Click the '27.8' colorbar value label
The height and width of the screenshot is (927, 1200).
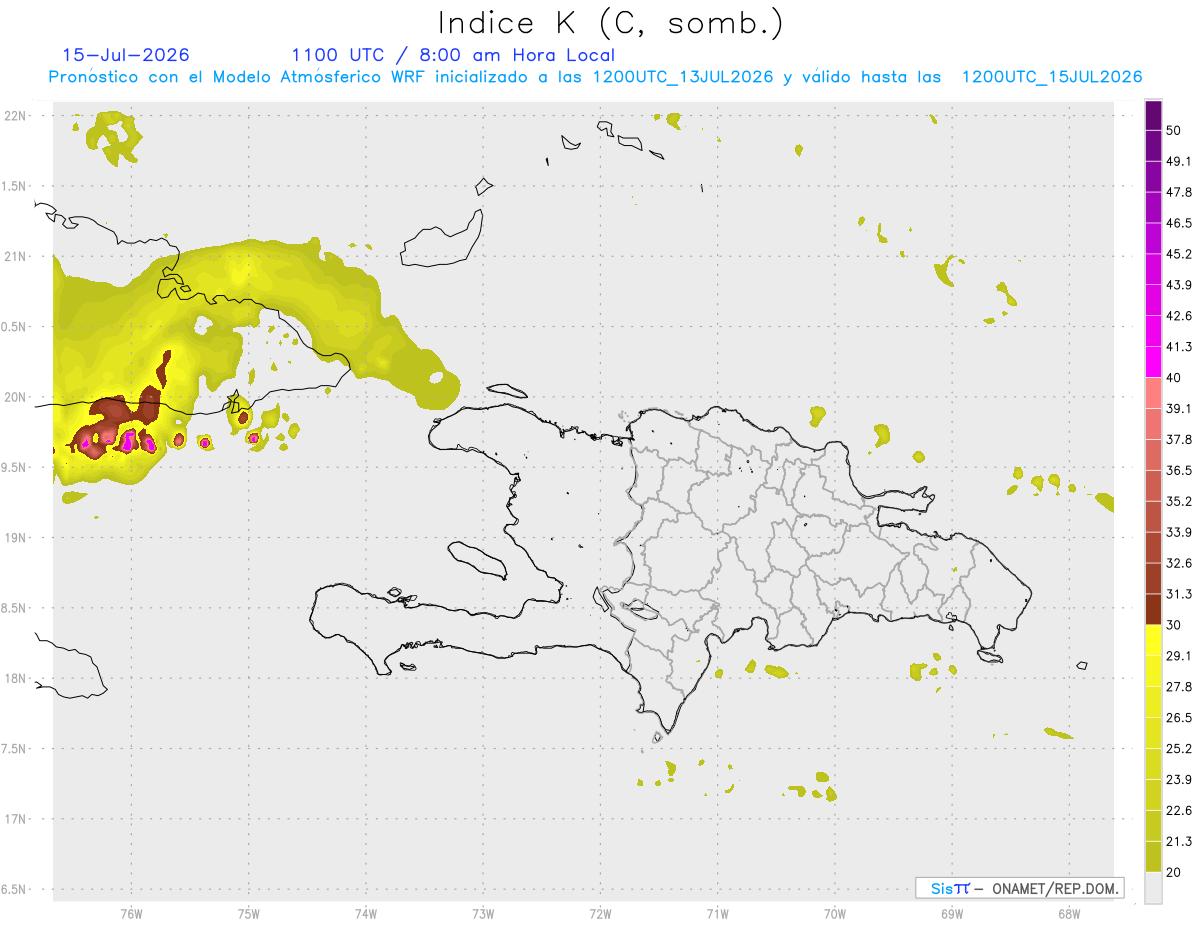pyautogui.click(x=1179, y=687)
